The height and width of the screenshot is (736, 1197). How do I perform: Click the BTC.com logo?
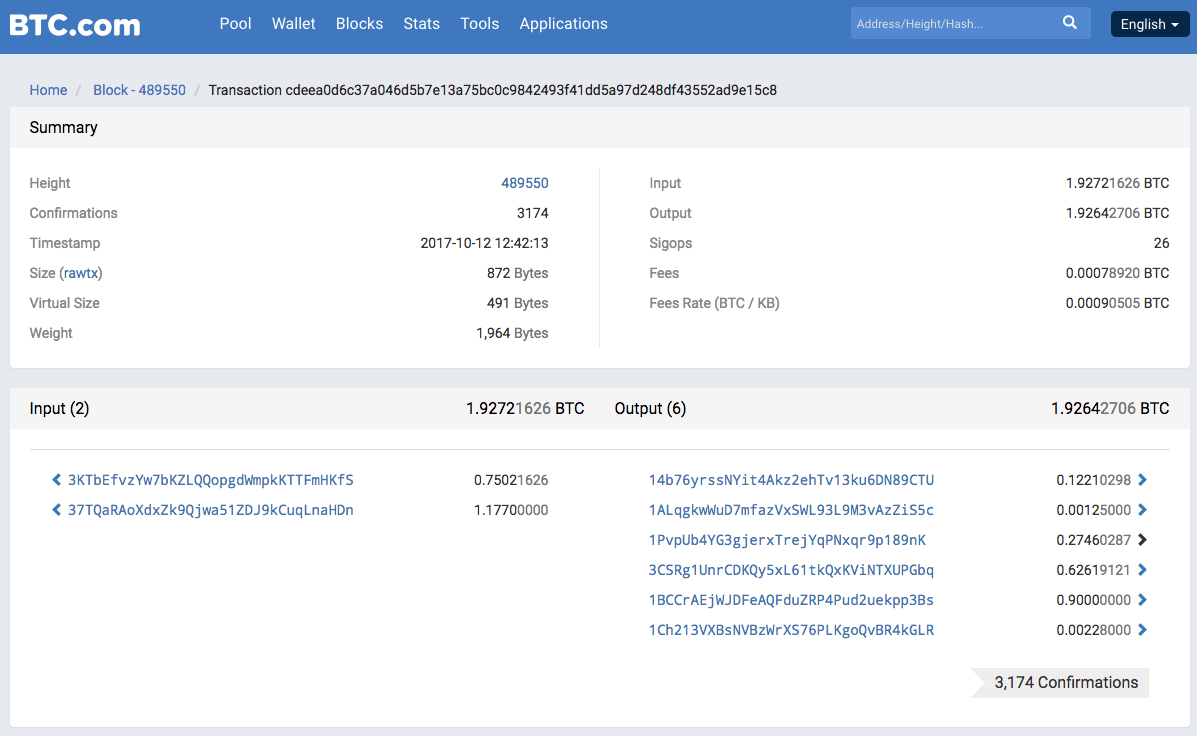pos(75,24)
